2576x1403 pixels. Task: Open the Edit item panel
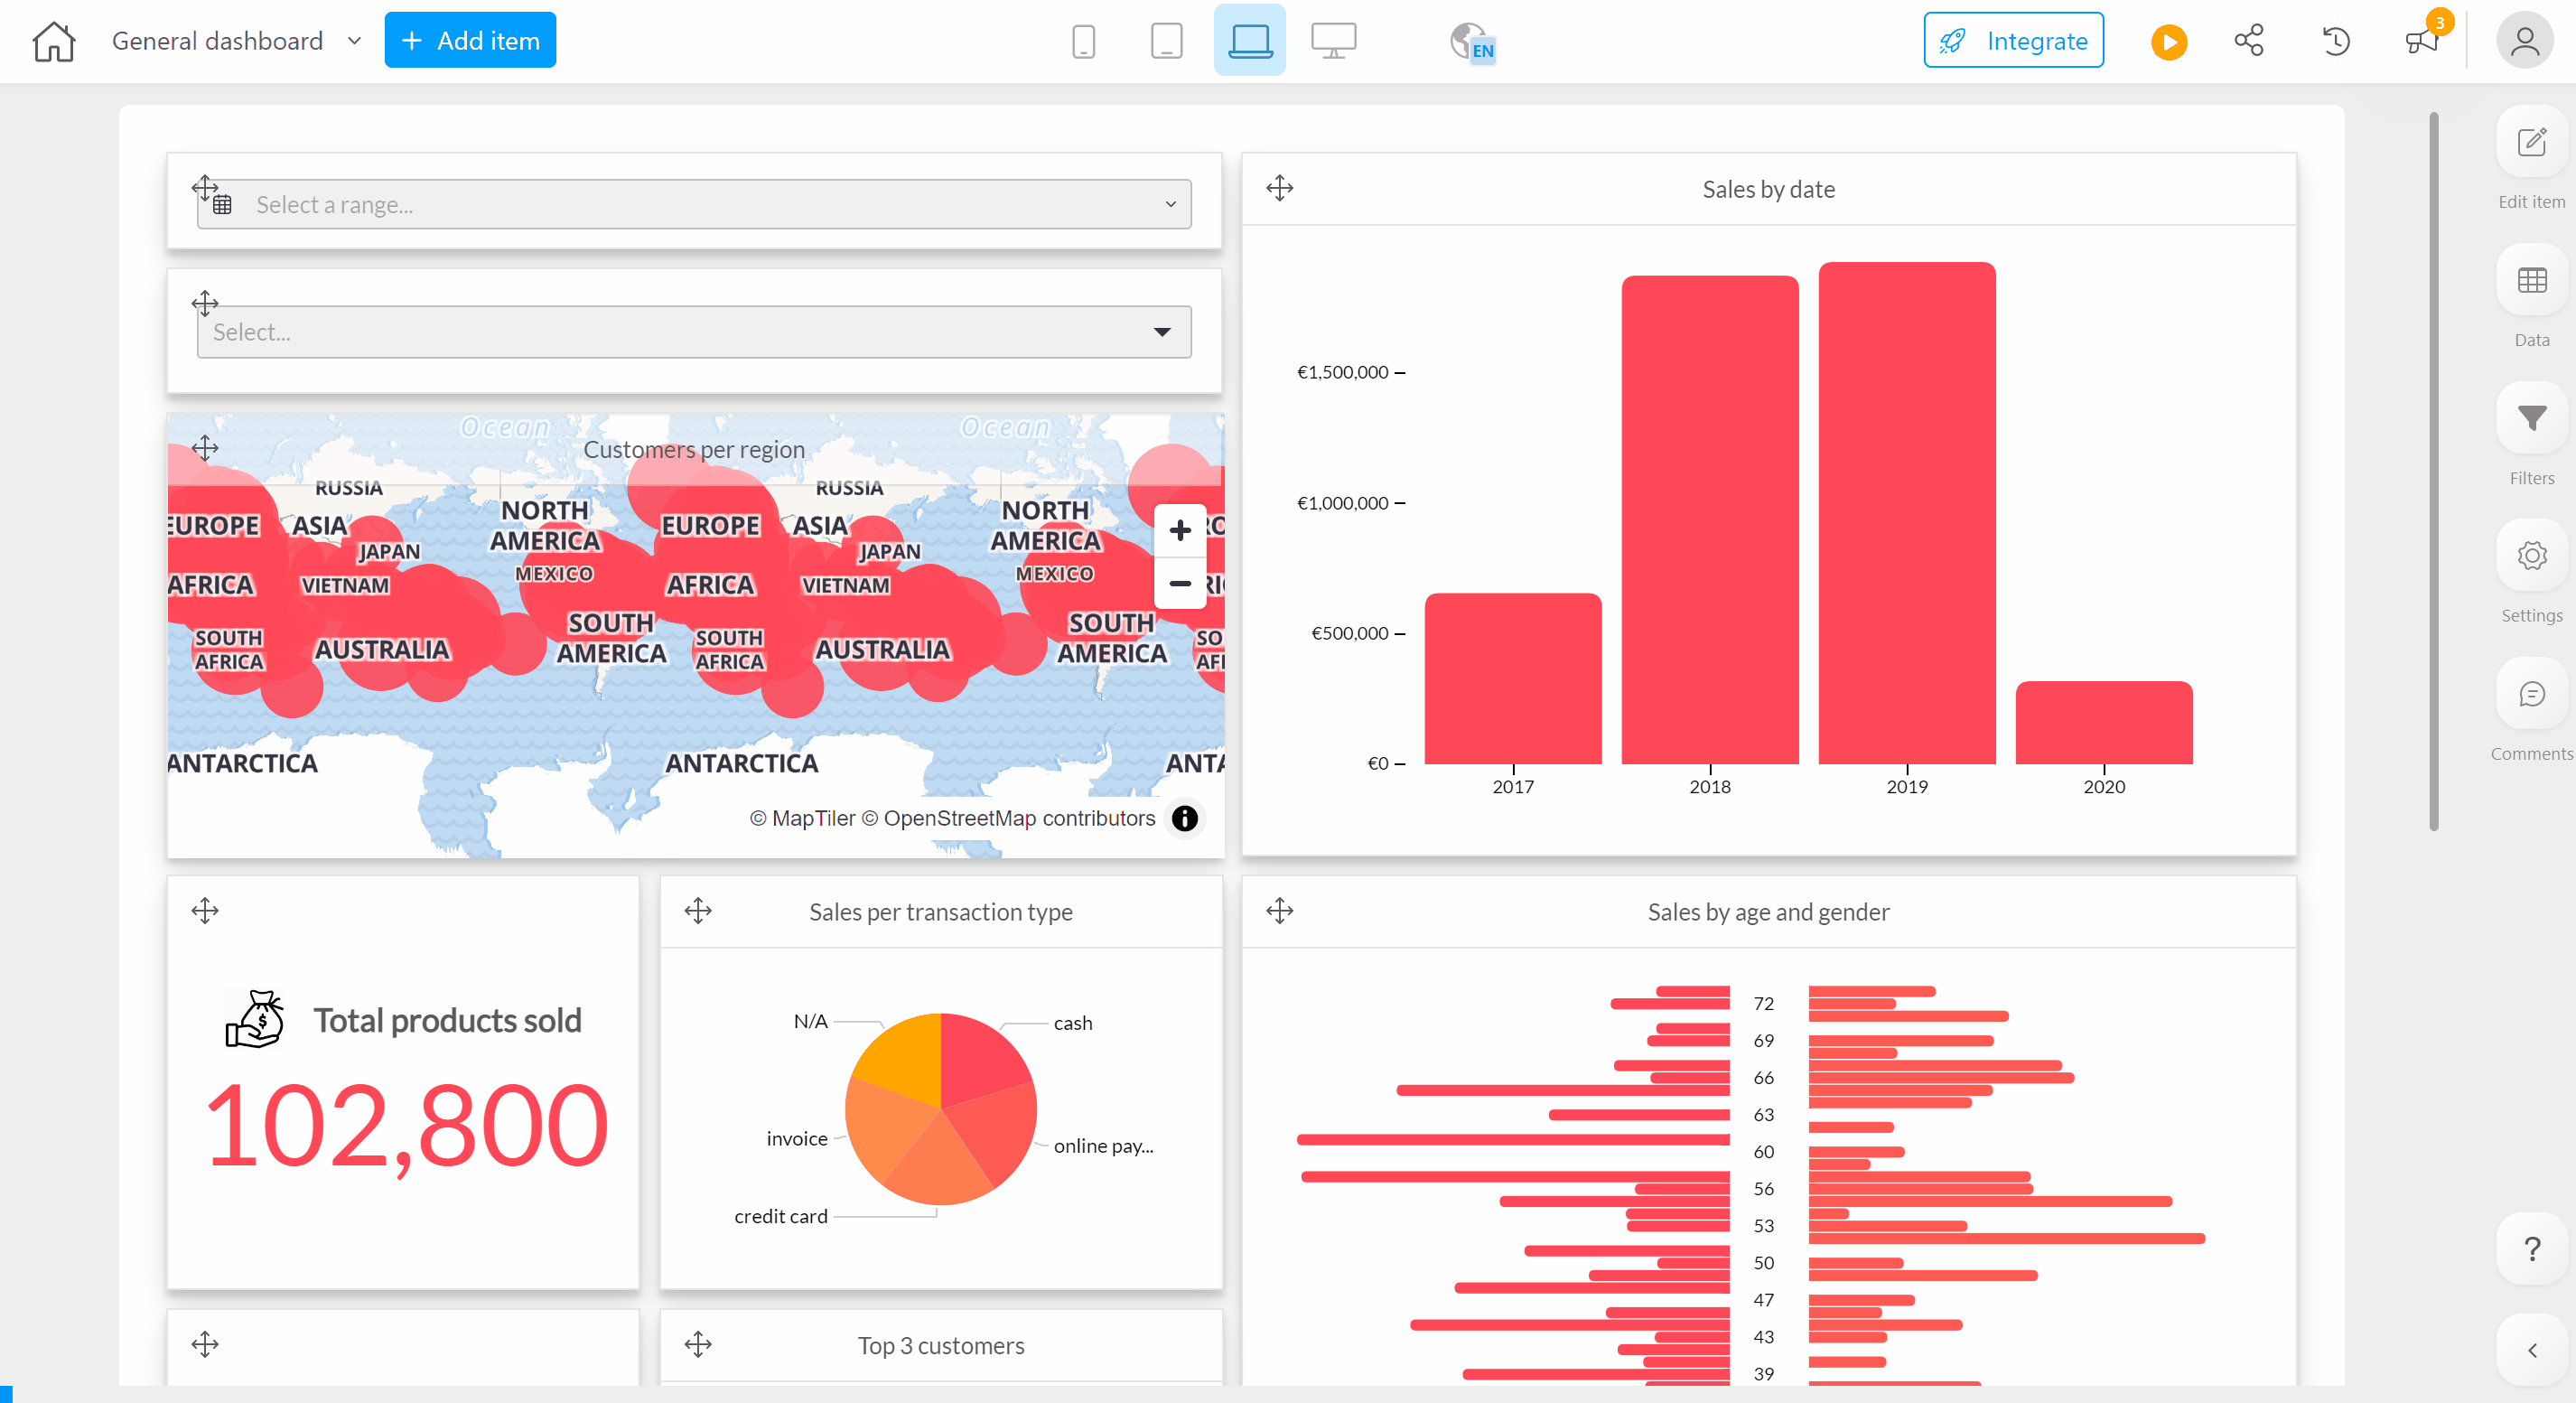tap(2531, 143)
